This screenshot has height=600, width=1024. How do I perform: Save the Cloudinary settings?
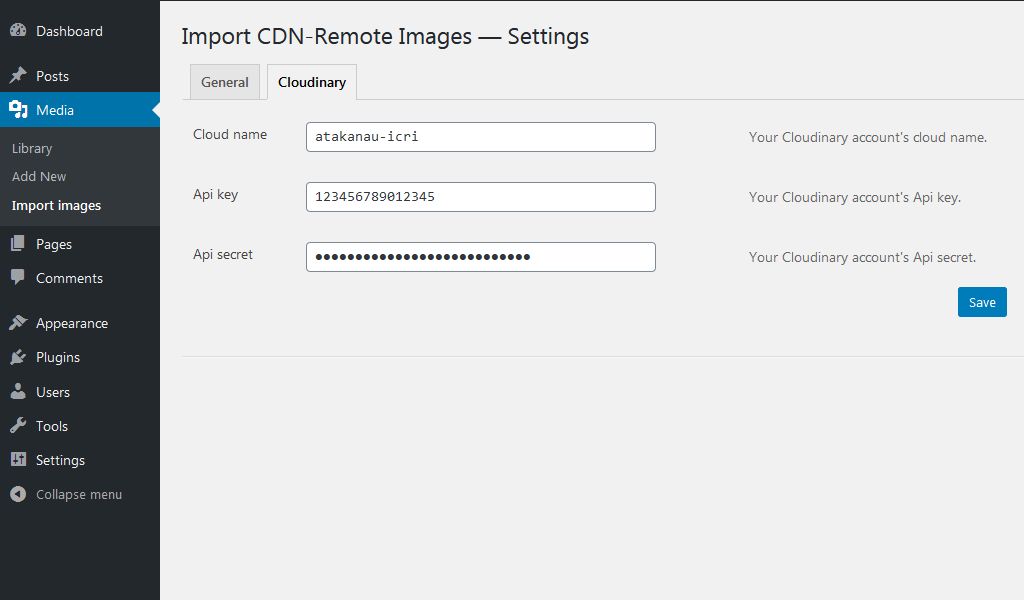981,302
